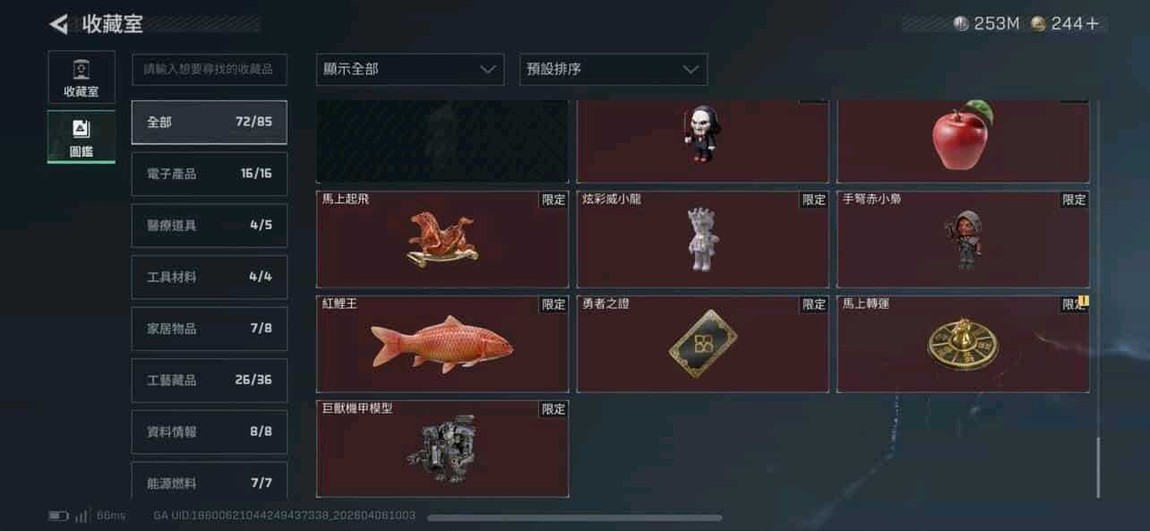Viewport: 1150px width, 531px height.
Task: Open the 馬上轉運 golden wheel item
Action: tap(963, 344)
